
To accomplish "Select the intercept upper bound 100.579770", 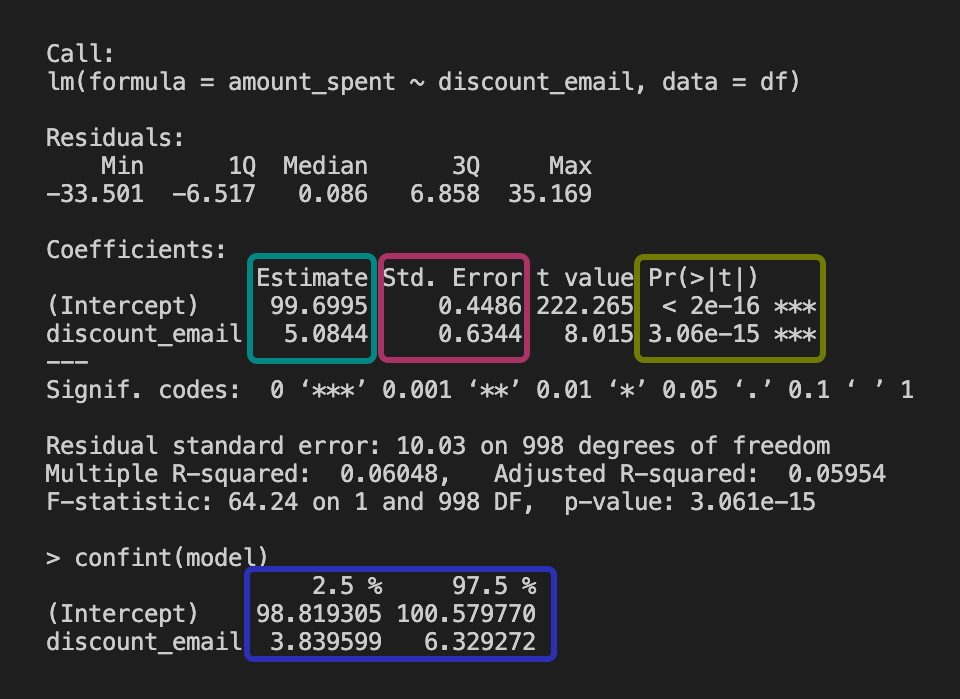I will 466,613.
